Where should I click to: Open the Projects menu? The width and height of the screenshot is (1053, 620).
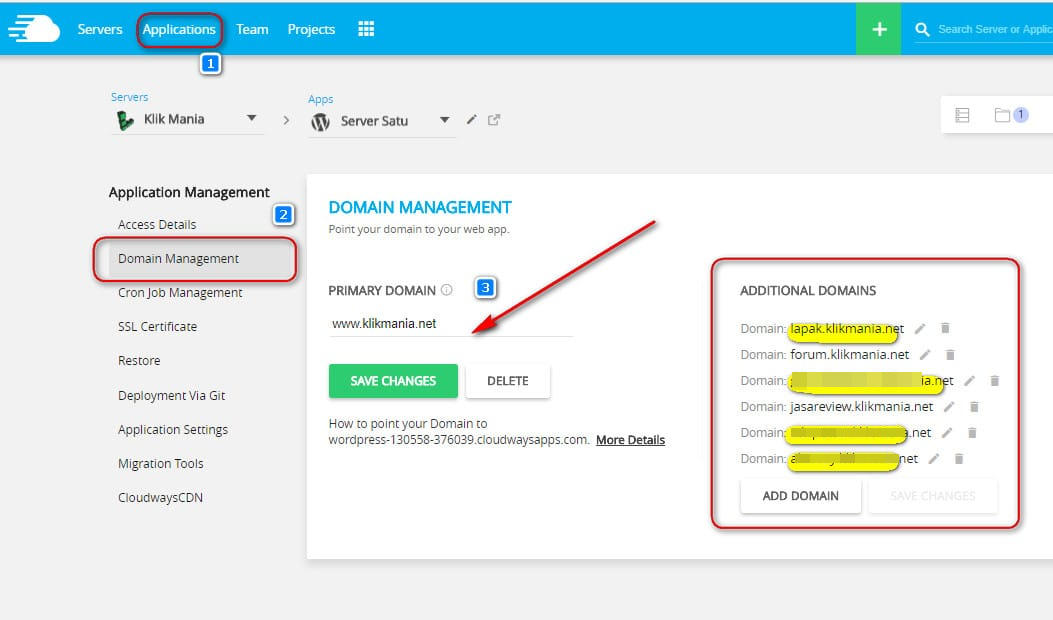(311, 30)
